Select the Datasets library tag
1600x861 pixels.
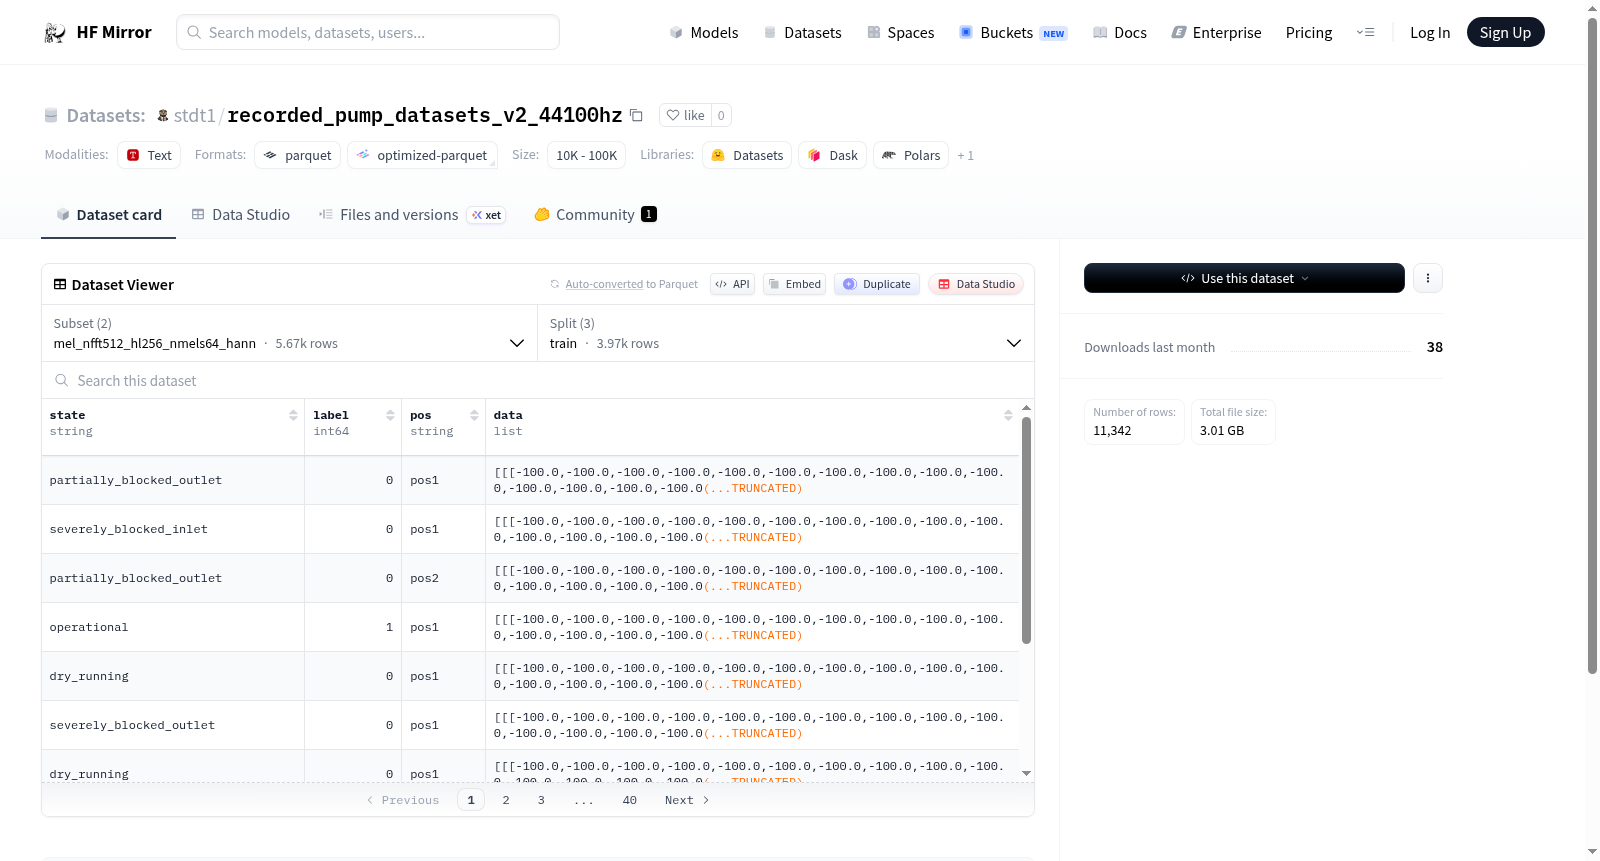[x=747, y=155]
